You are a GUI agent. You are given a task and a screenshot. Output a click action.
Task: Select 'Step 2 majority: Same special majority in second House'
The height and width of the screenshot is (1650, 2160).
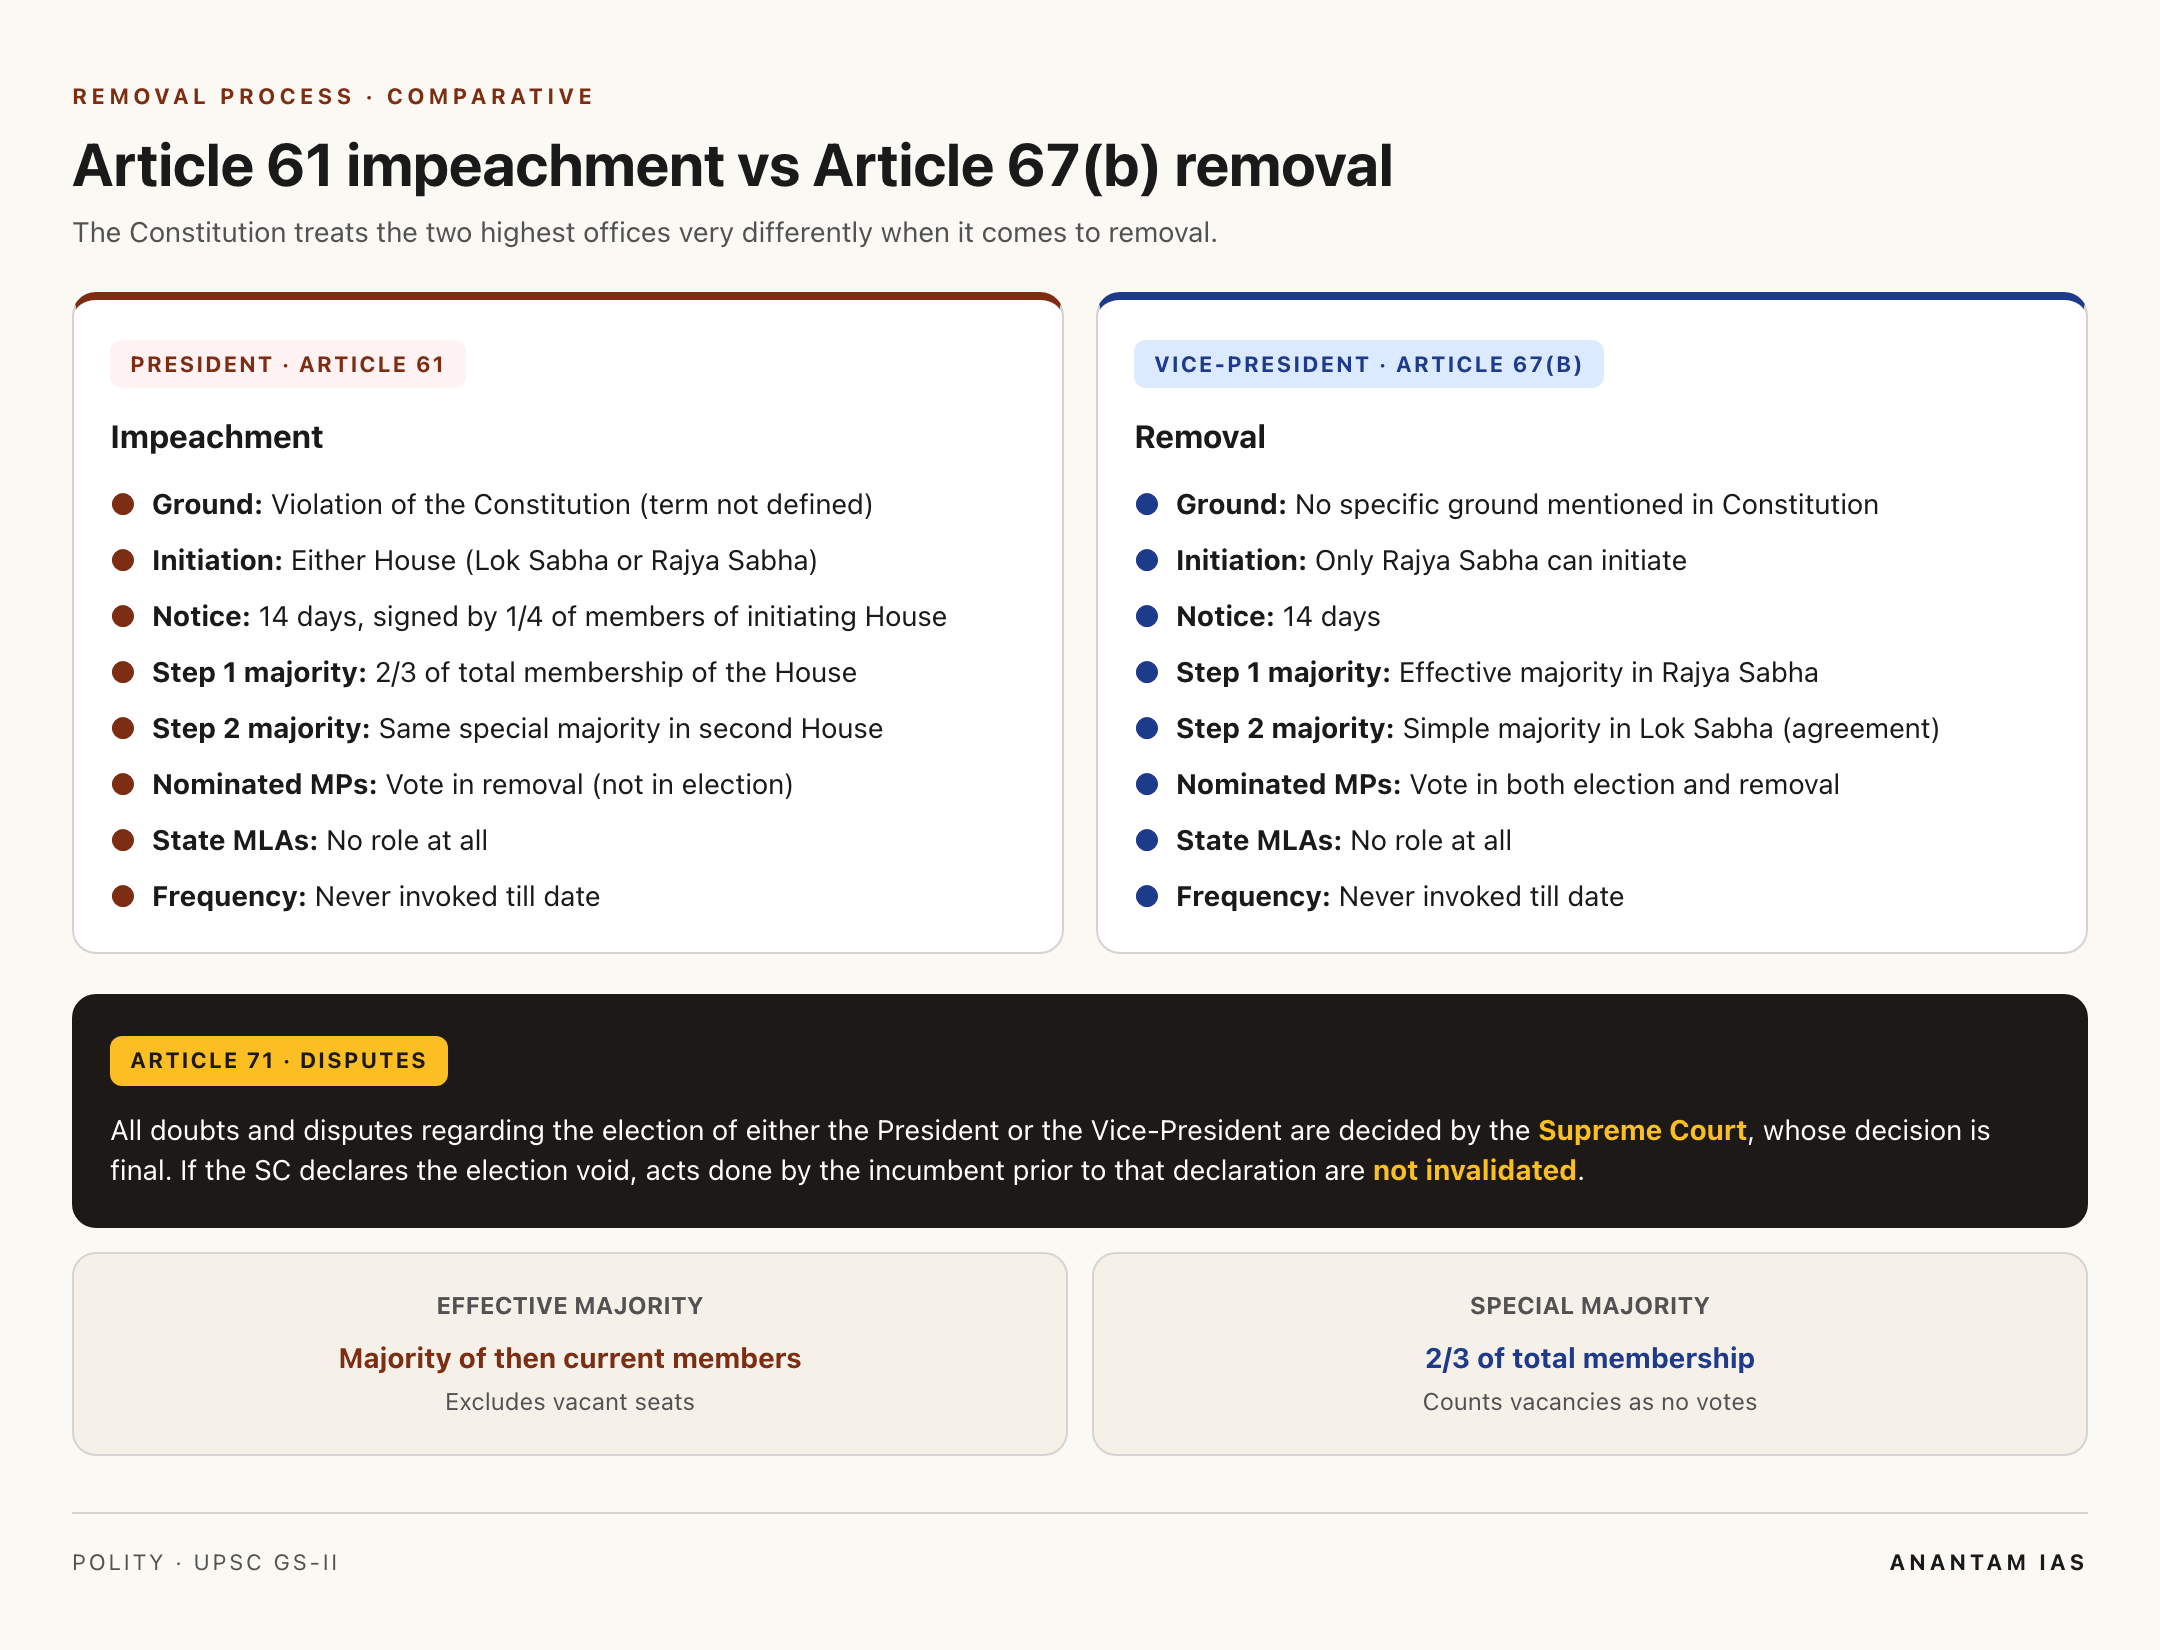click(x=517, y=729)
